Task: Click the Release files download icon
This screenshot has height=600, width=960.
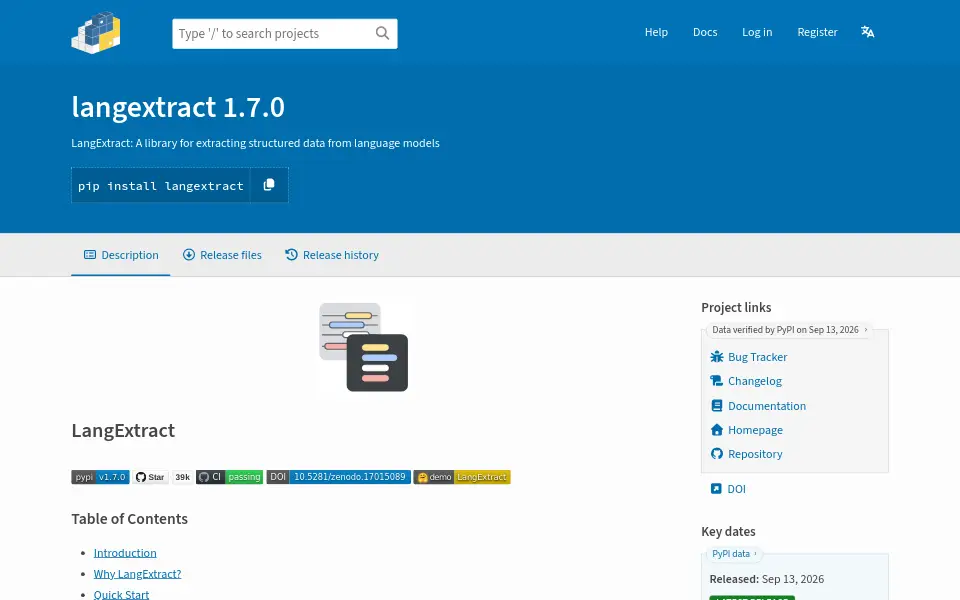Action: coord(189,255)
